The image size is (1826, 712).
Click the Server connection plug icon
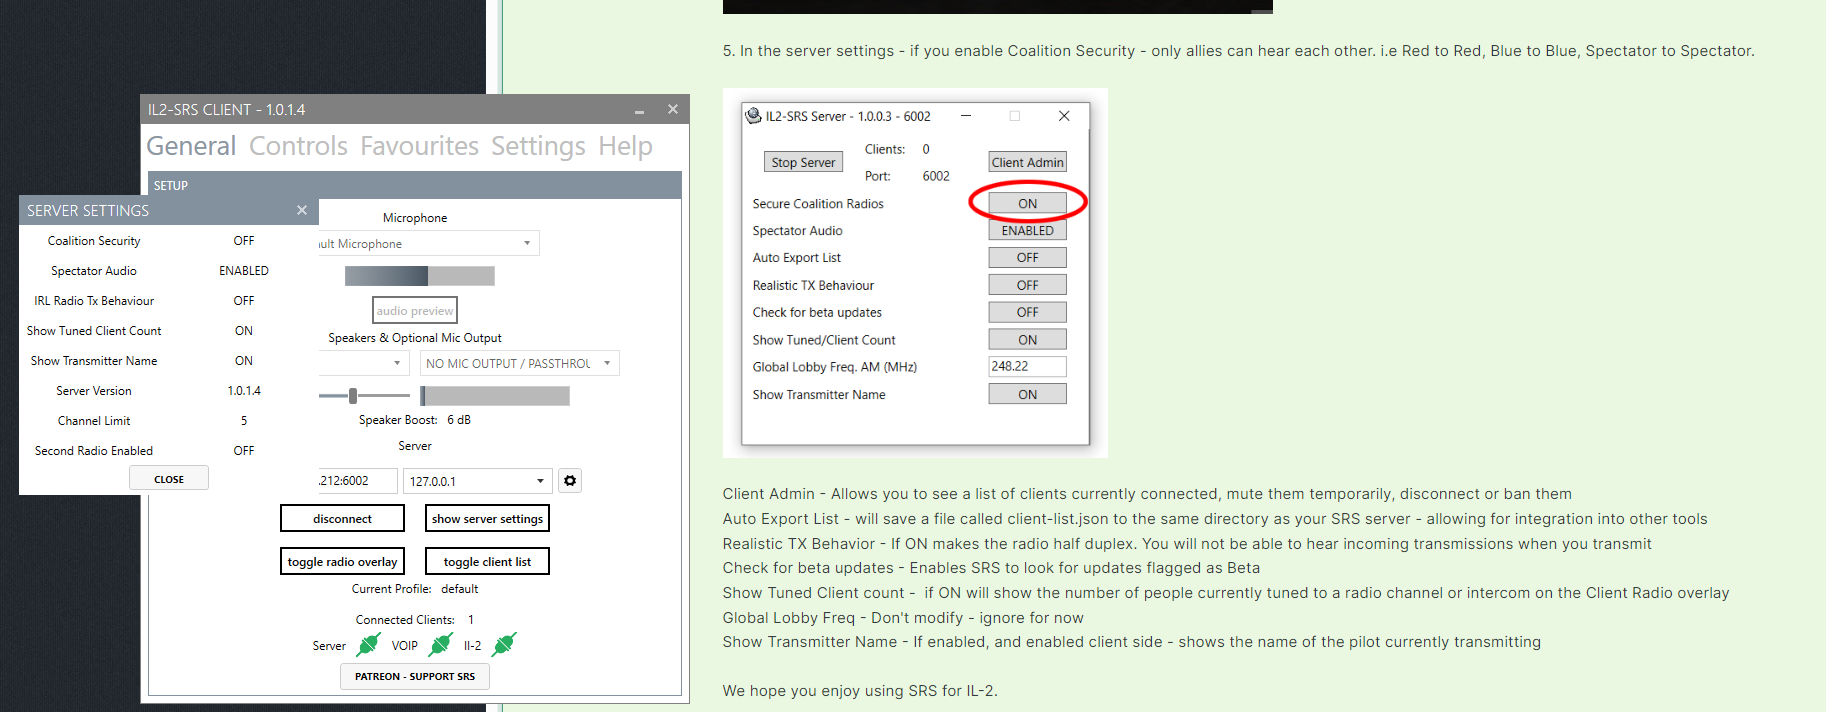[369, 645]
